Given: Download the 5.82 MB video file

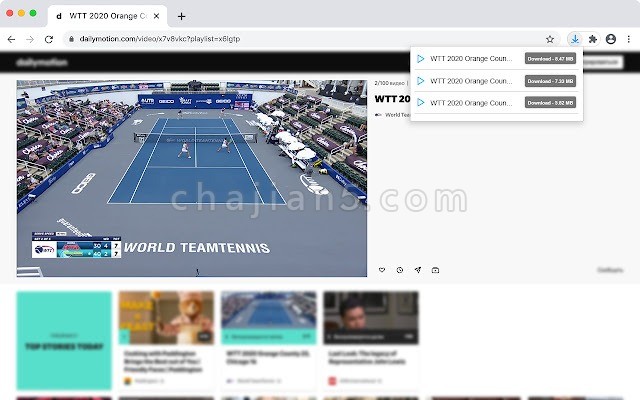Looking at the screenshot, I should pos(550,102).
